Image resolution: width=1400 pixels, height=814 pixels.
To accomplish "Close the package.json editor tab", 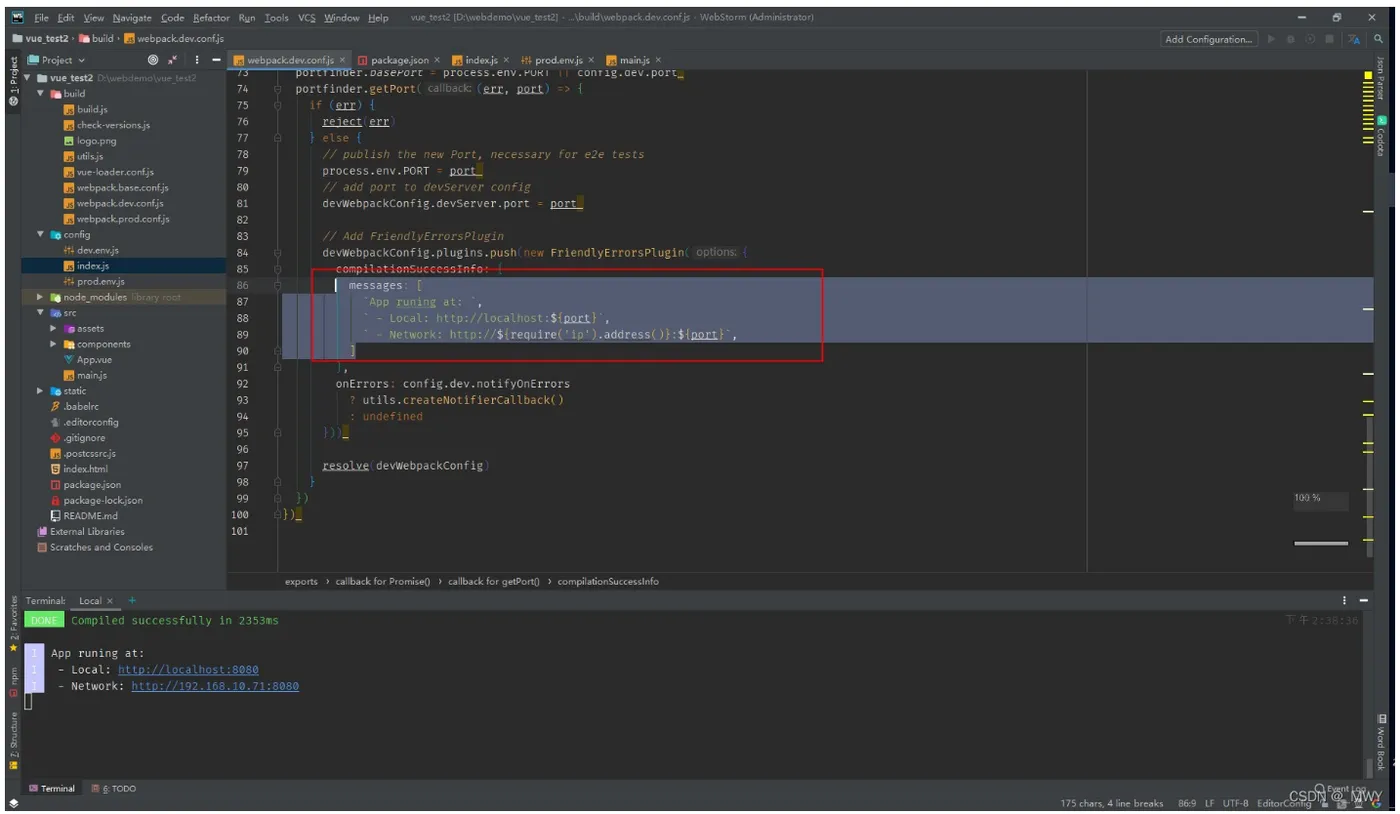I will pyautogui.click(x=438, y=60).
